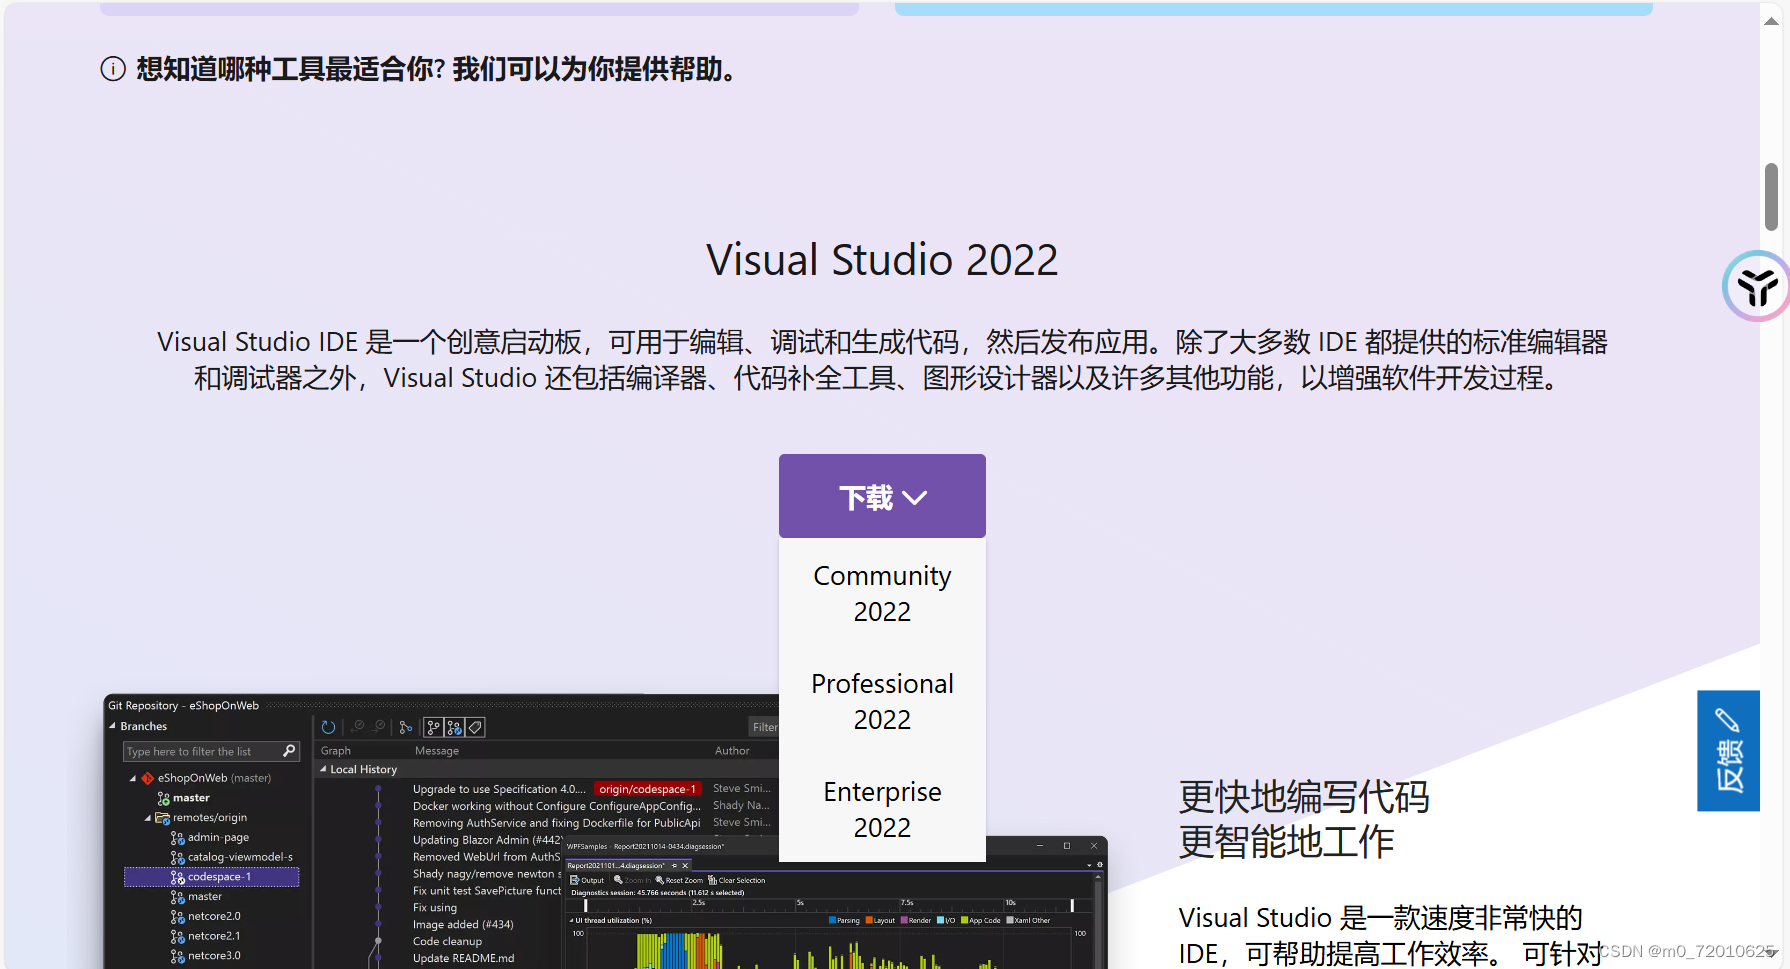Toggle the show remote branches icon
1790x969 pixels.
click(x=454, y=727)
